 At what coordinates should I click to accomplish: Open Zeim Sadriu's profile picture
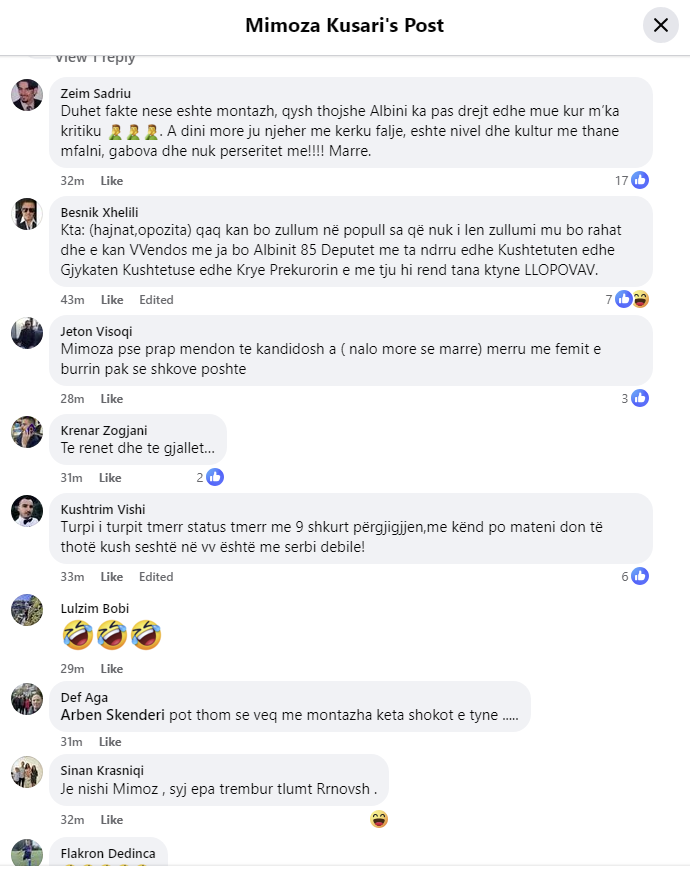click(27, 95)
